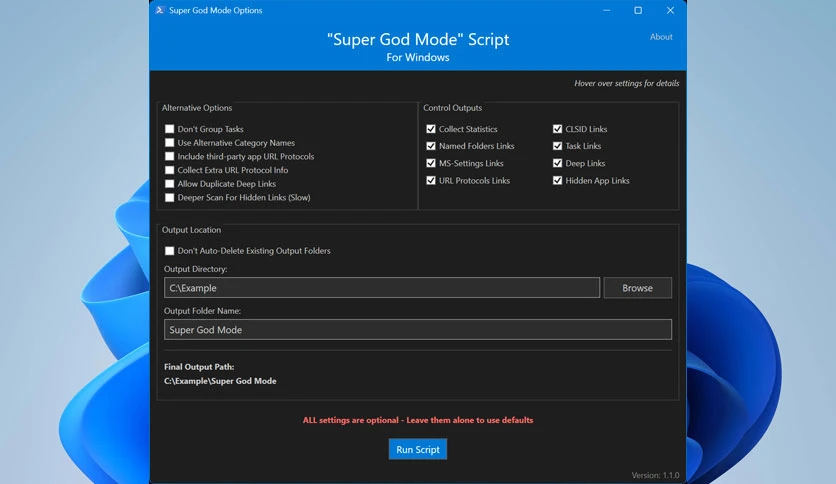Image resolution: width=836 pixels, height=484 pixels.
Task: Click the Output Directory text field
Action: click(382, 288)
